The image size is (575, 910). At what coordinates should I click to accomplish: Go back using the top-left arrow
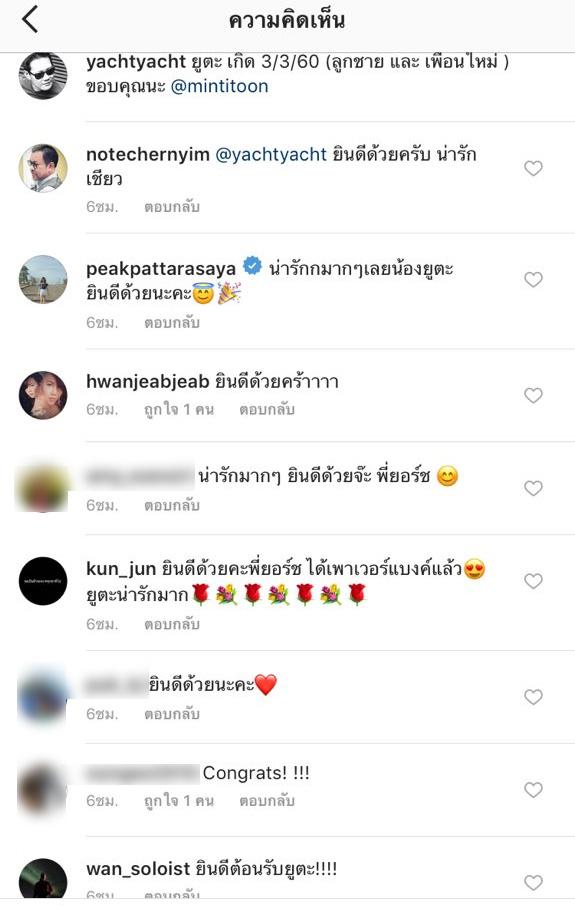(30, 20)
